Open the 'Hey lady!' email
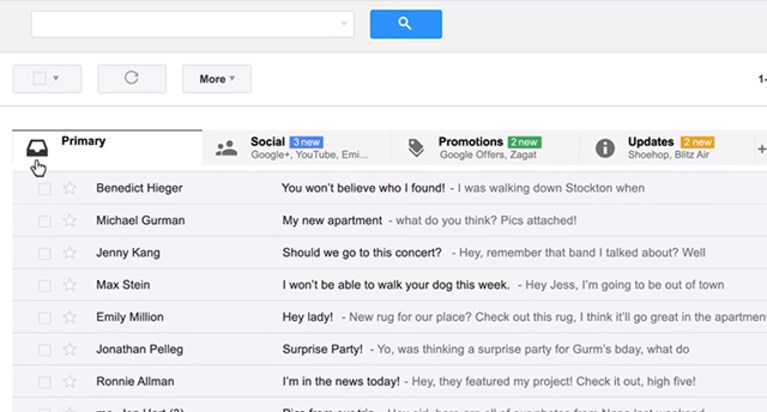767x412 pixels. [x=307, y=317]
